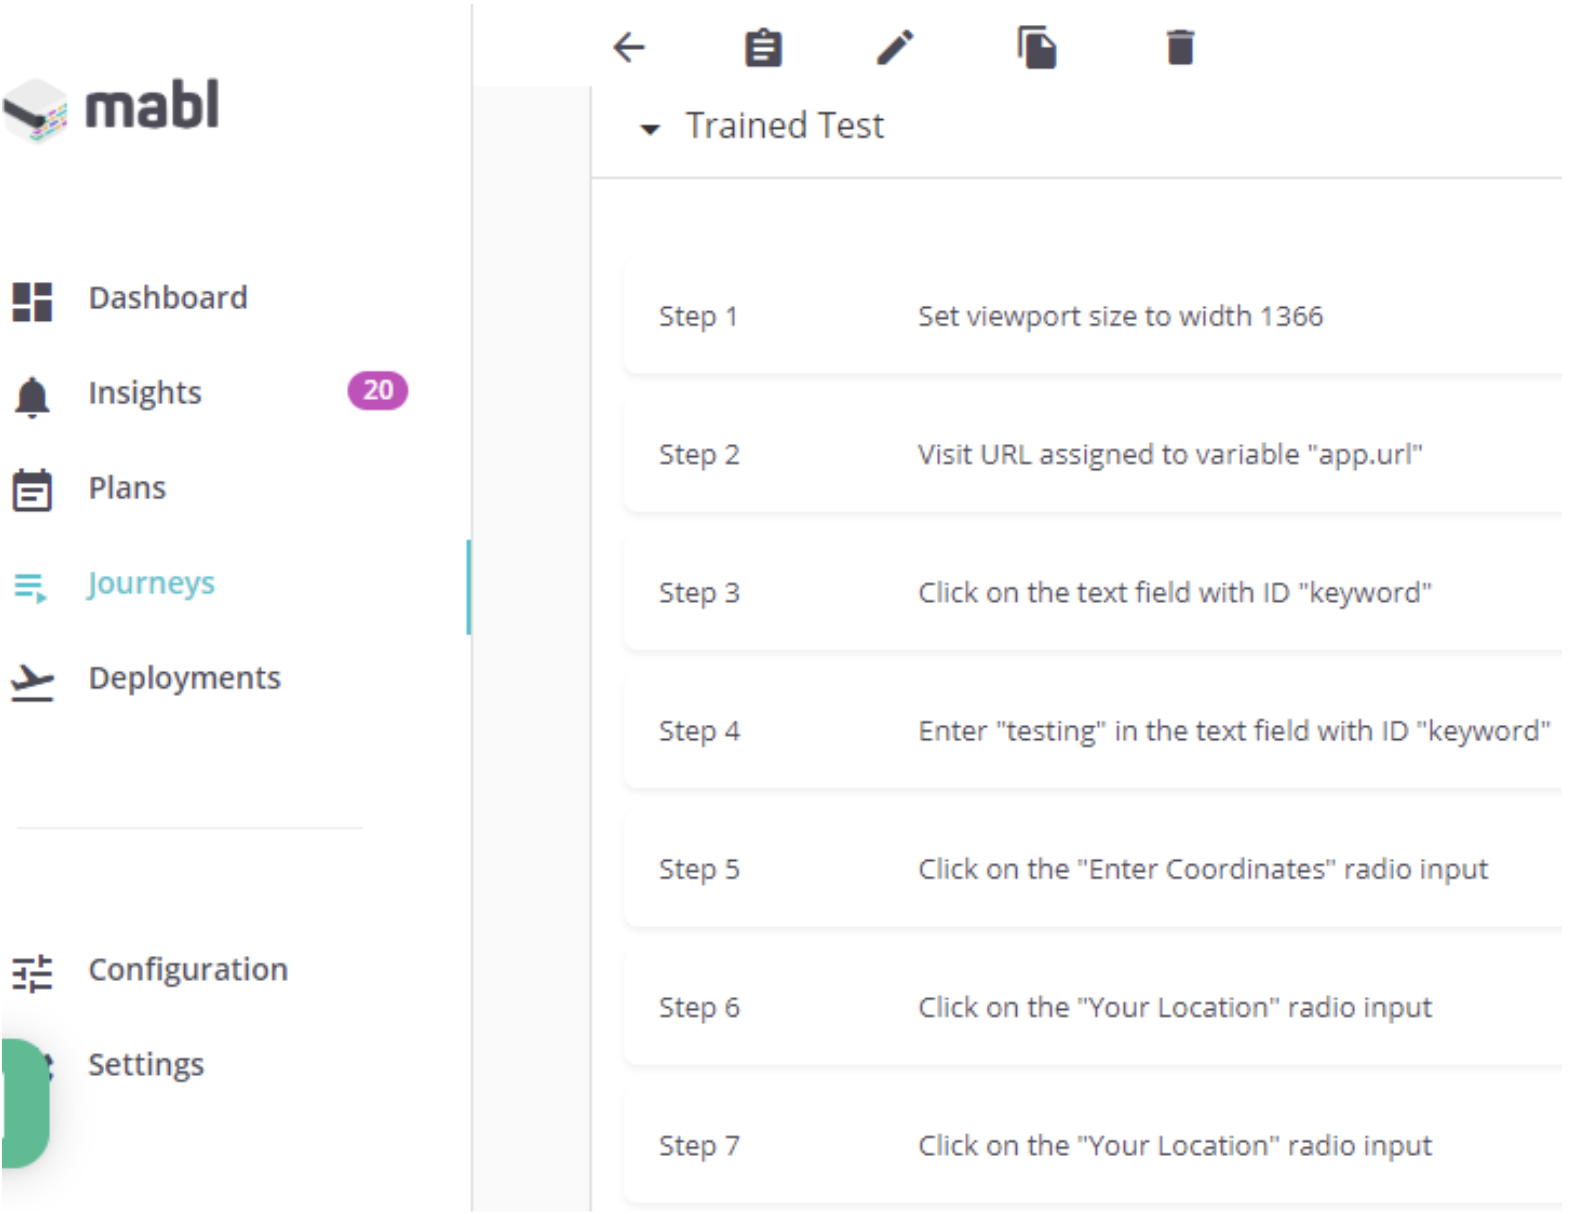Click the mabl logo
1570x1214 pixels.
point(112,110)
